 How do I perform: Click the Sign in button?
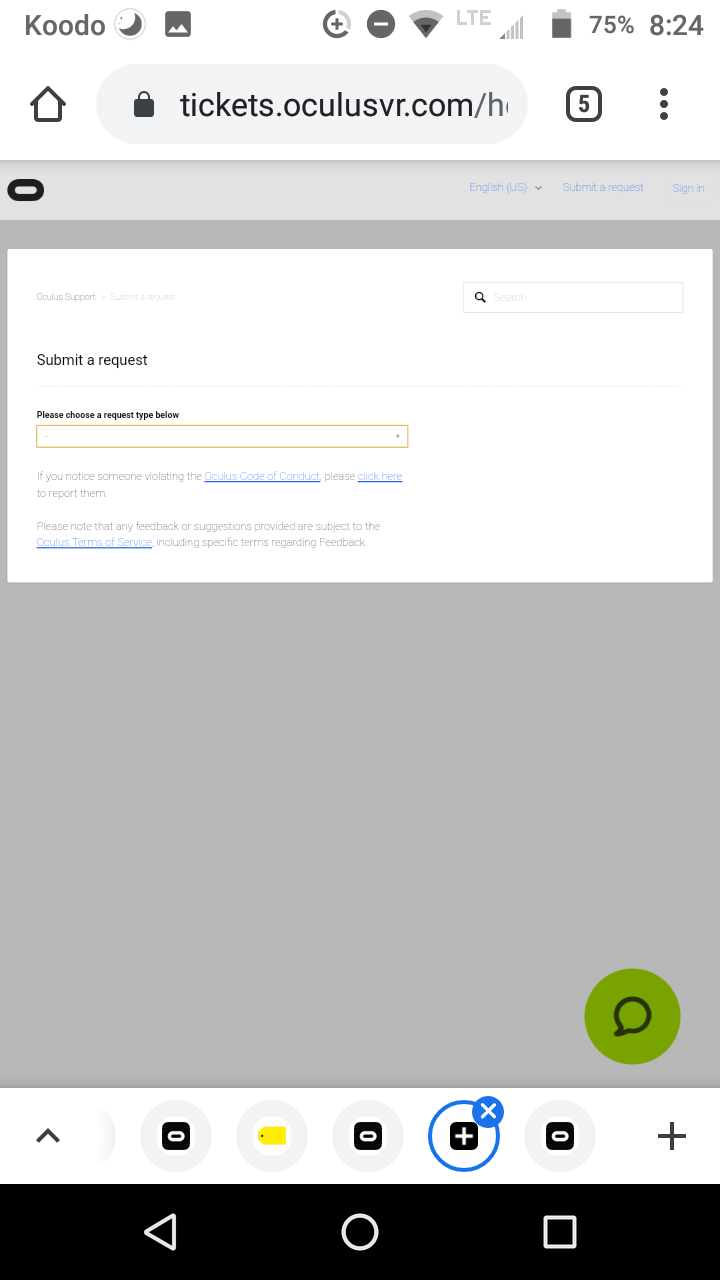[688, 188]
